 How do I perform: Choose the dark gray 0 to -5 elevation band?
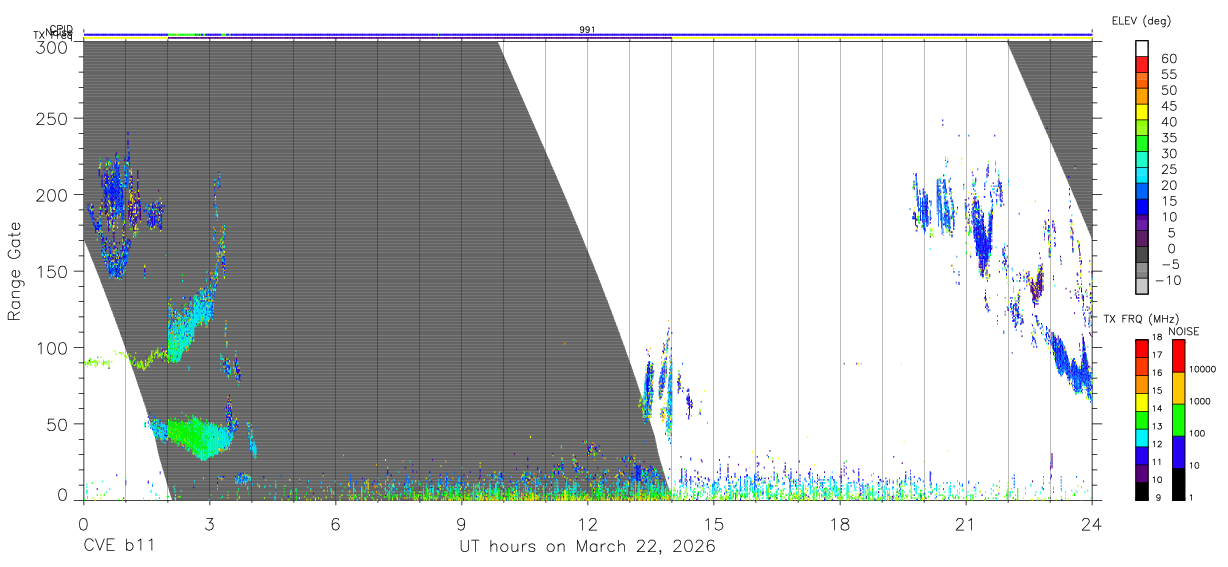point(1143,256)
